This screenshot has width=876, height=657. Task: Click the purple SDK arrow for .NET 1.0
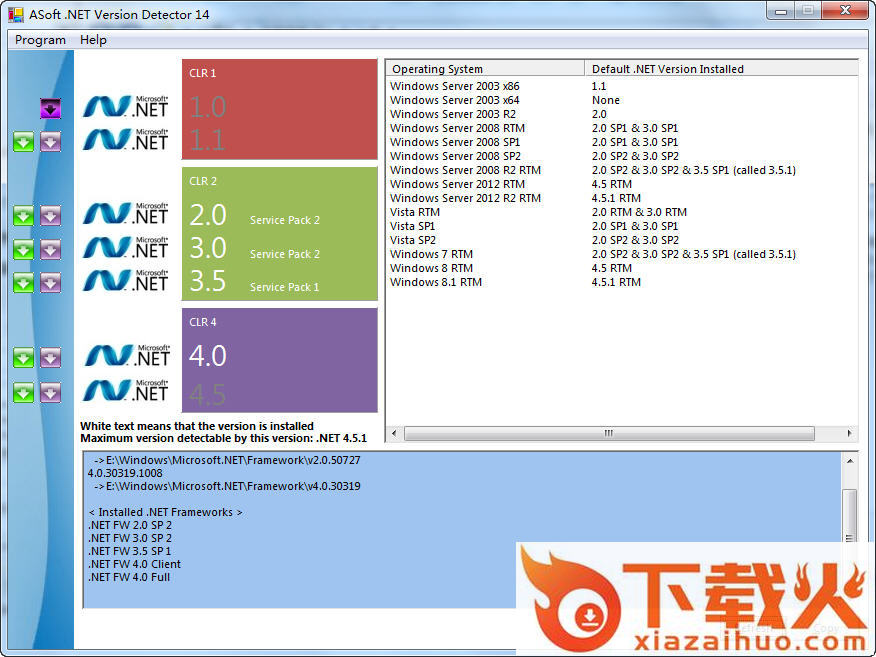pyautogui.click(x=50, y=108)
